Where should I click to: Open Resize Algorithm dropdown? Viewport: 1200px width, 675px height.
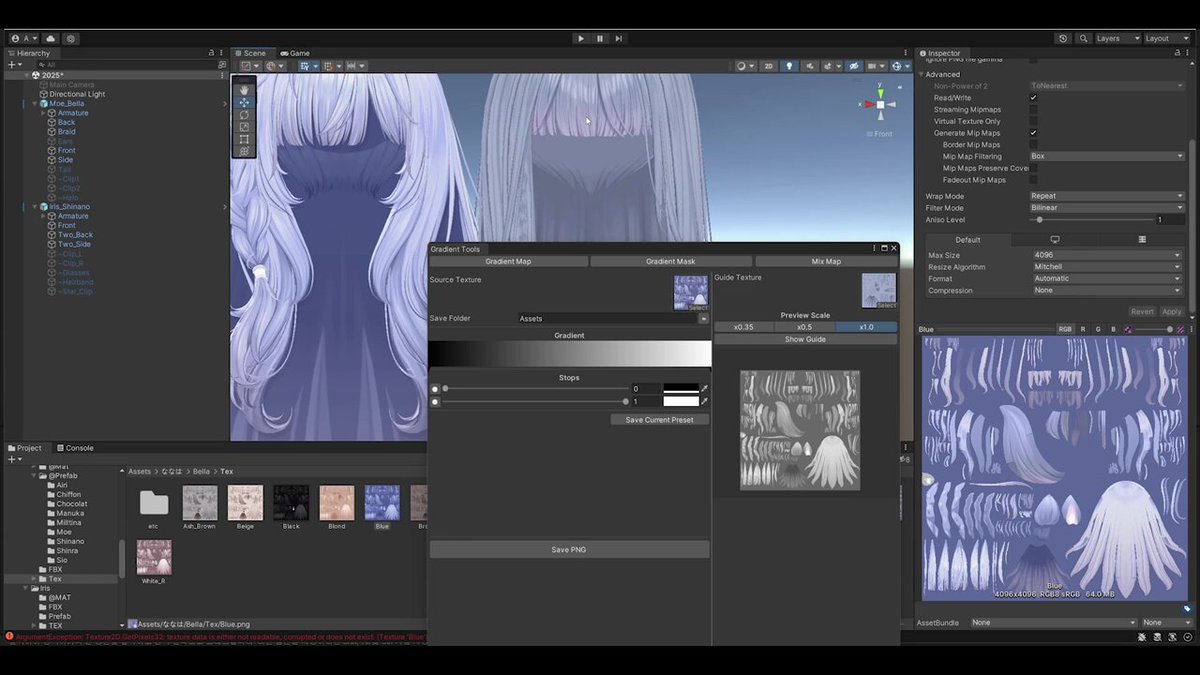[x=1107, y=267]
